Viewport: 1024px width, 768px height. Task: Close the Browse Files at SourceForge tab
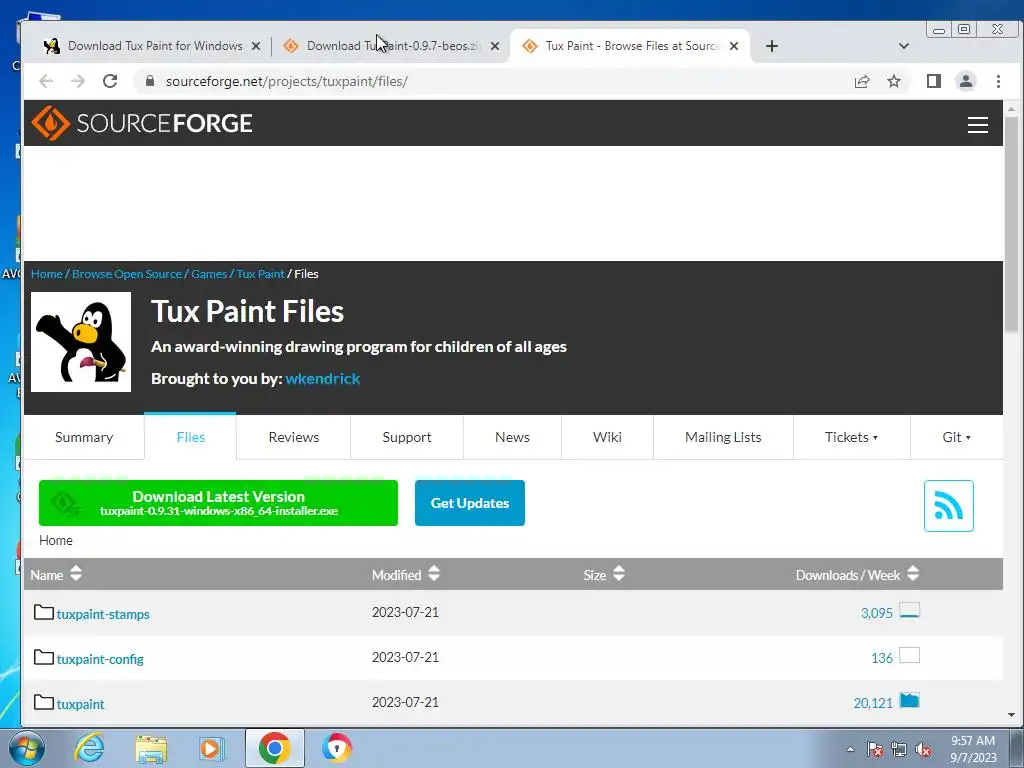(734, 46)
